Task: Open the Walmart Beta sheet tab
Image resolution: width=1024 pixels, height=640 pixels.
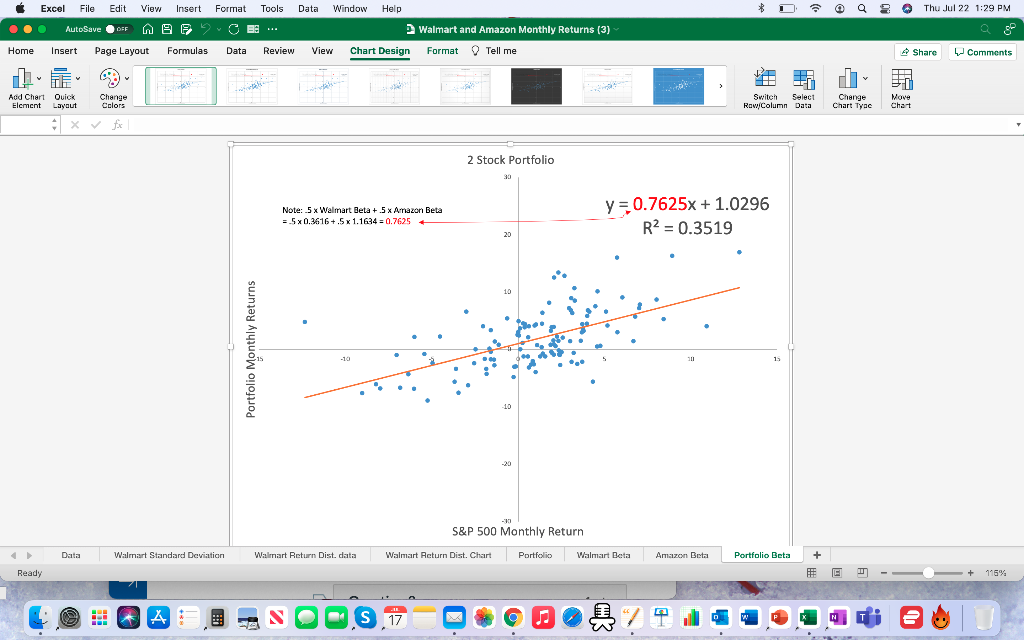Action: coord(603,555)
